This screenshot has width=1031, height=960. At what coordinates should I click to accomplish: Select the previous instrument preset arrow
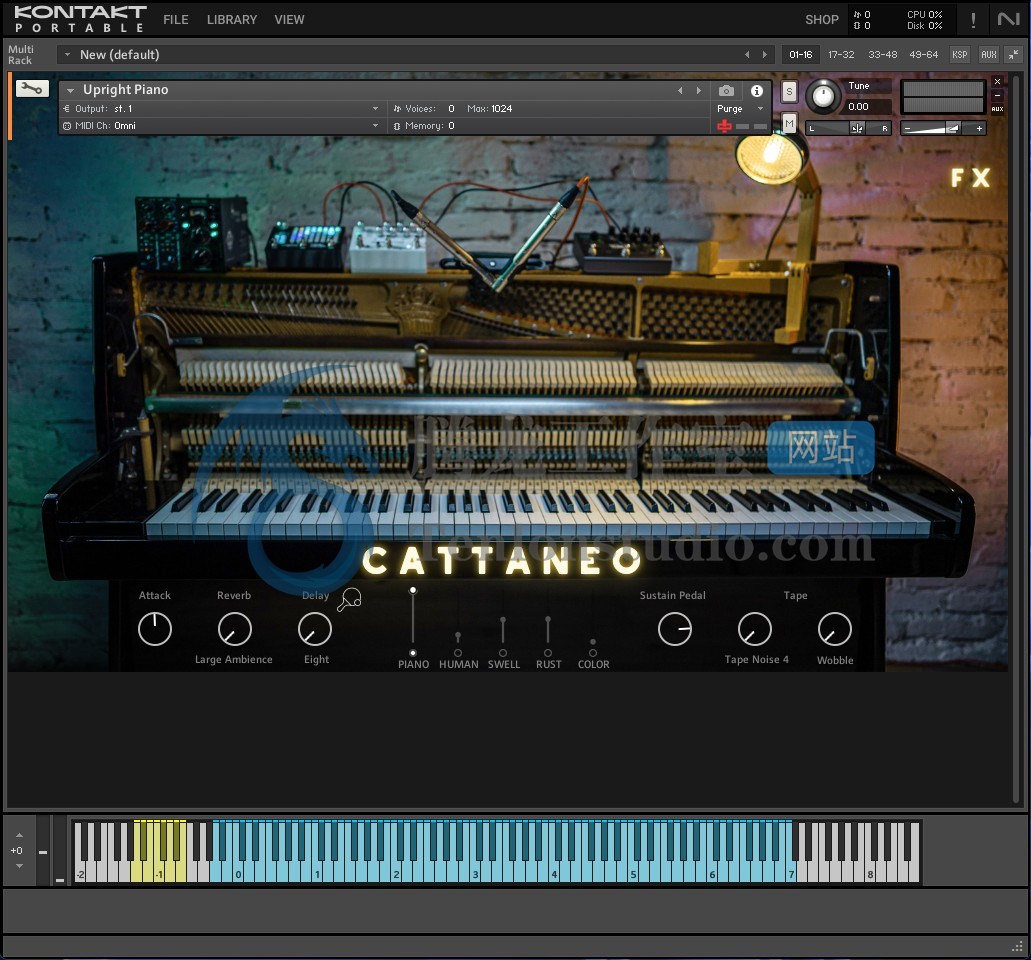(680, 91)
